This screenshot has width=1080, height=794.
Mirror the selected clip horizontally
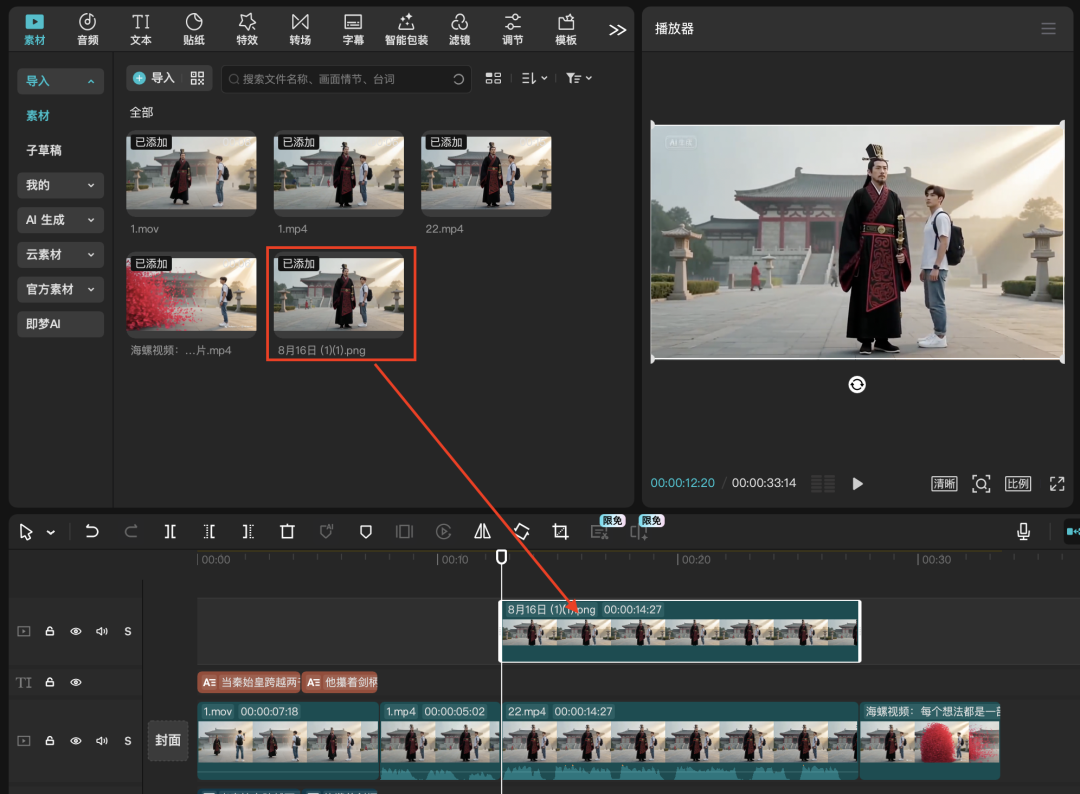click(x=482, y=532)
